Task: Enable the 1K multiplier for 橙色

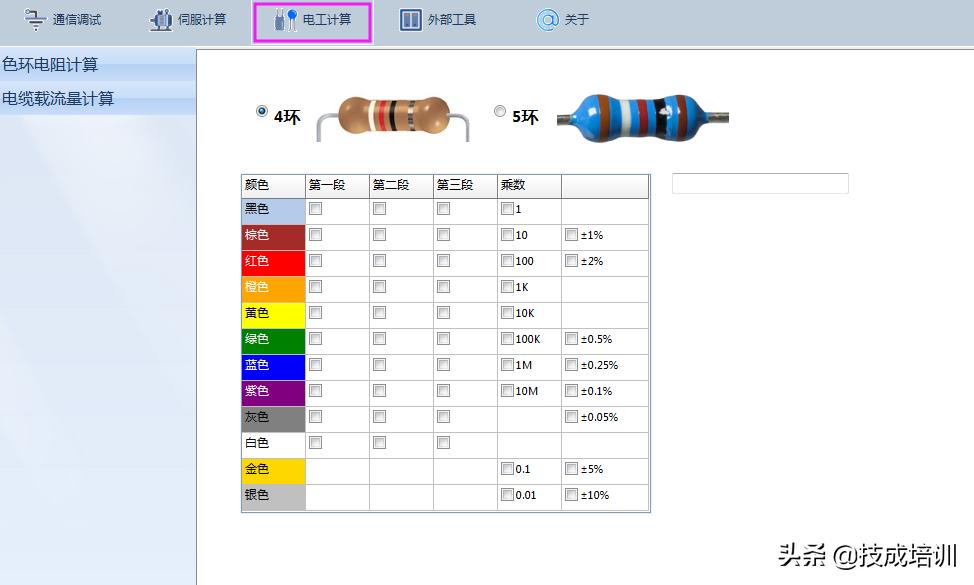Action: click(507, 287)
